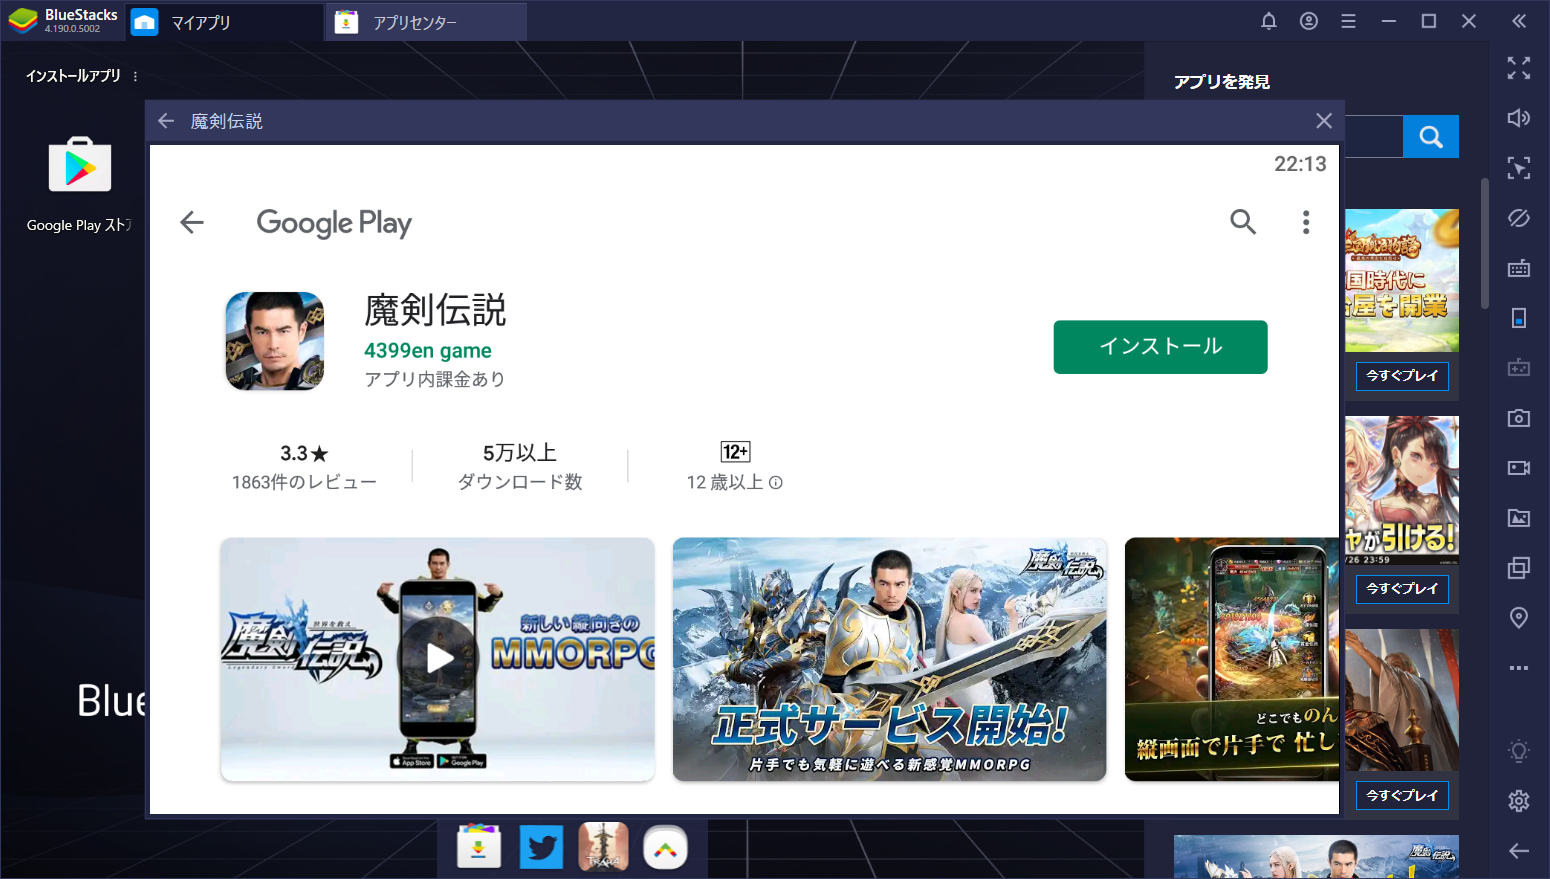Click the 1863件のレビュー text
The width and height of the screenshot is (1550, 879).
pos(304,483)
